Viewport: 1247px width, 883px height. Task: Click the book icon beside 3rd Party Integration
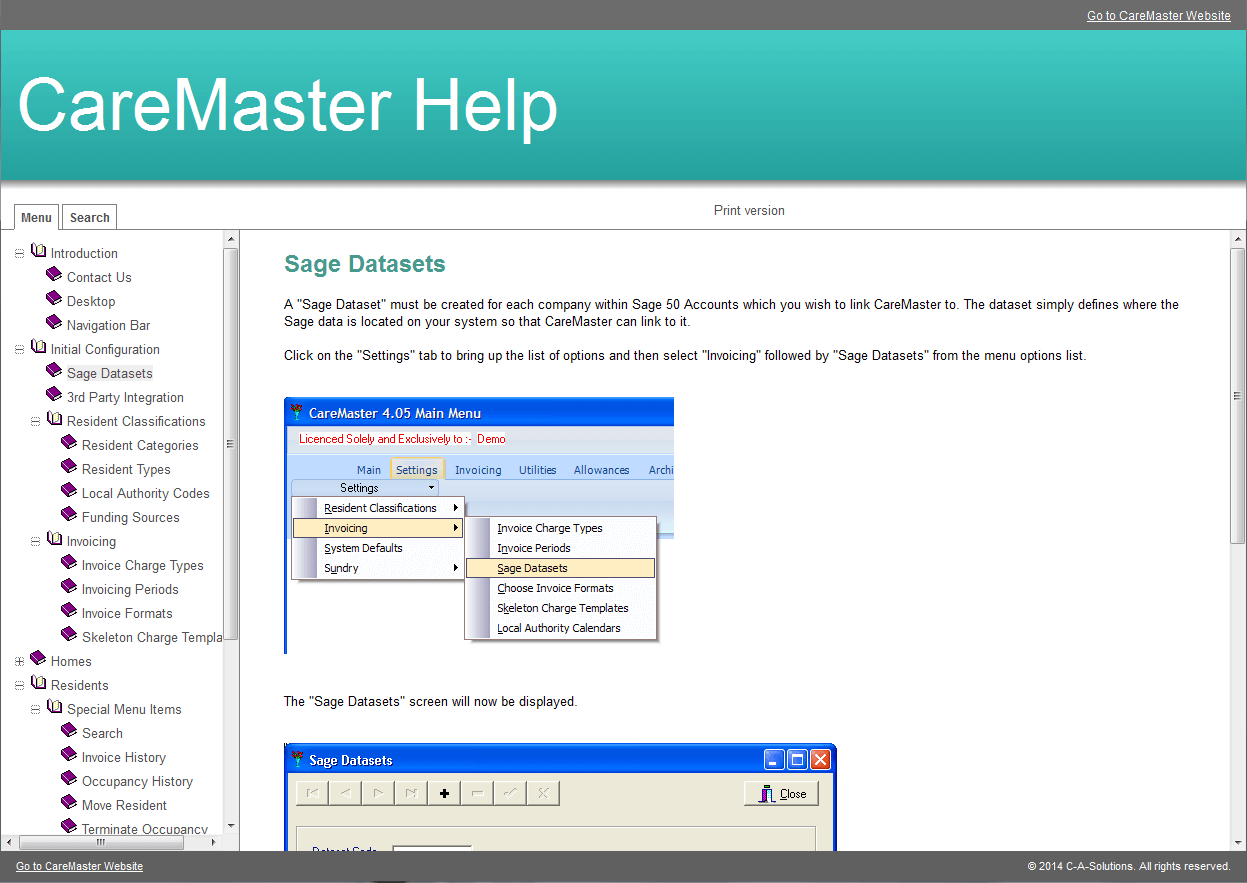click(x=54, y=395)
